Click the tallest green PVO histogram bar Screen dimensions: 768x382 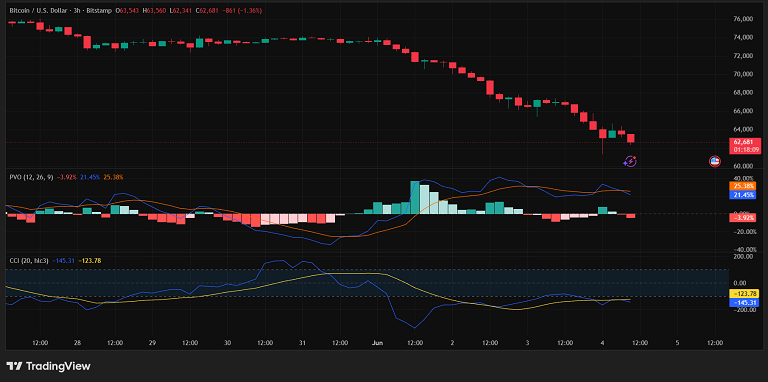pos(415,197)
